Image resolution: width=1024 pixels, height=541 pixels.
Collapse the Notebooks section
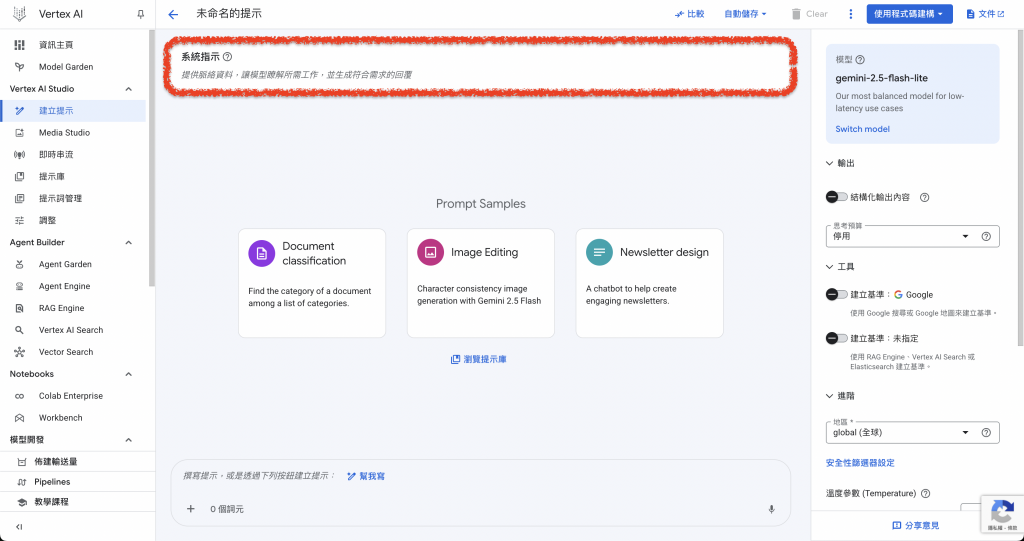click(x=129, y=374)
